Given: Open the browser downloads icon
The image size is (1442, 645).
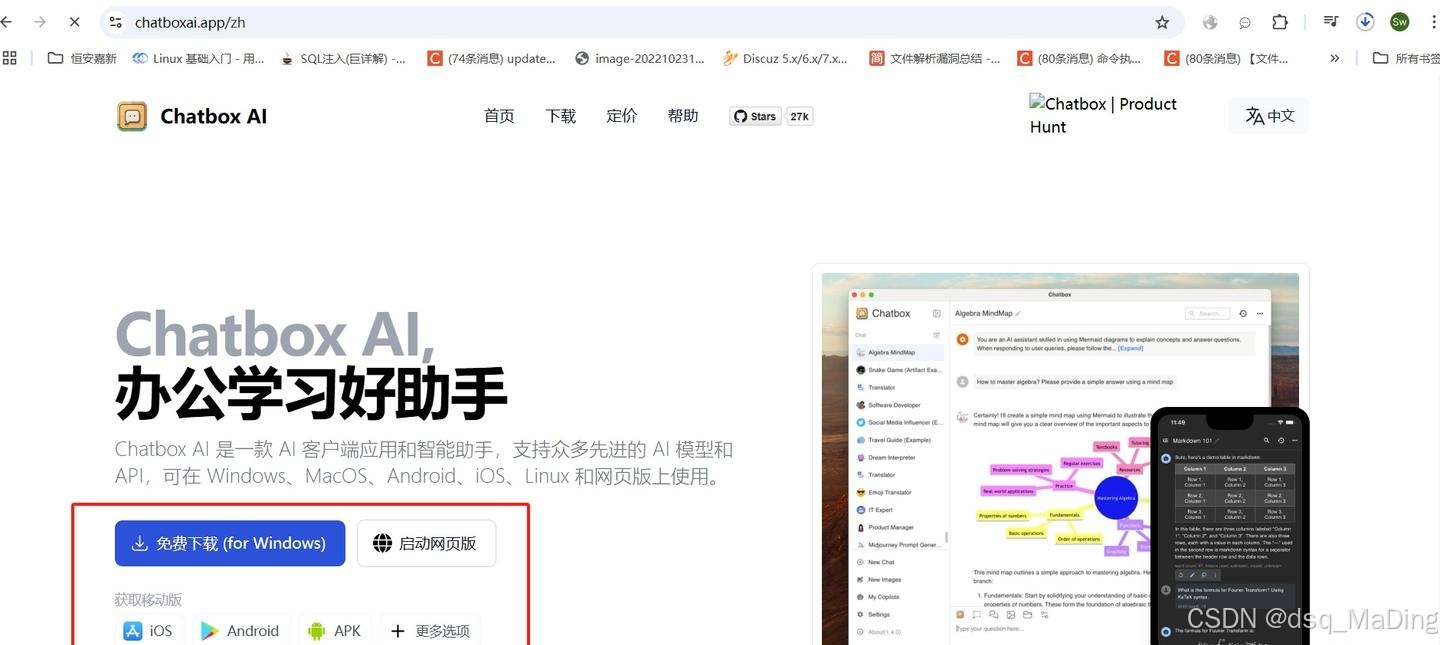Looking at the screenshot, I should (1365, 21).
